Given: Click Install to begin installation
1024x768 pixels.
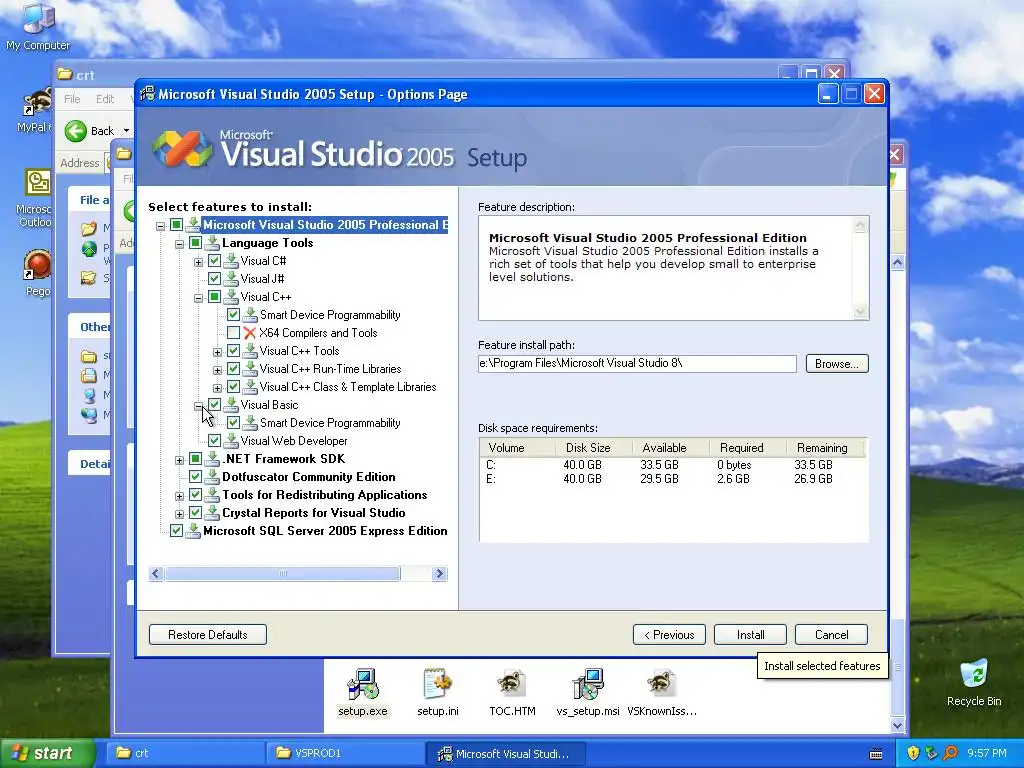Looking at the screenshot, I should coord(750,635).
